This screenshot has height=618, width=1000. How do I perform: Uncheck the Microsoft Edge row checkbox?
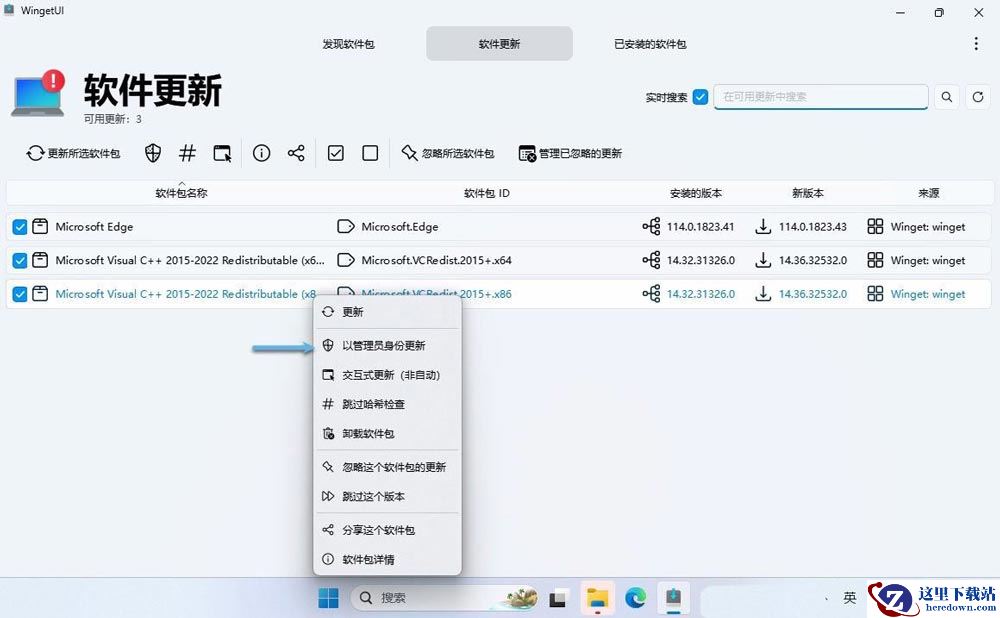[x=20, y=226]
